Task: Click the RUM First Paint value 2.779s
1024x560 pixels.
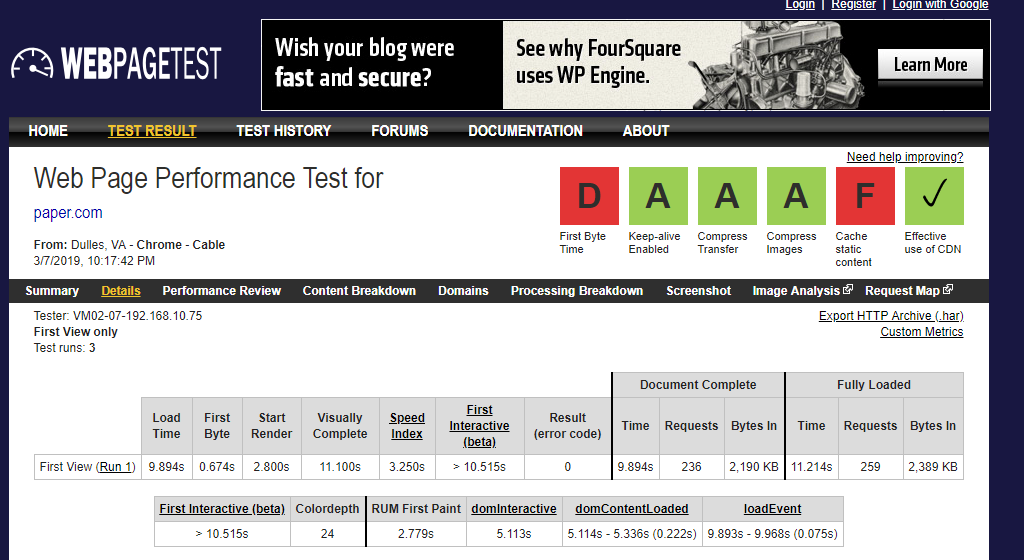Action: click(416, 534)
